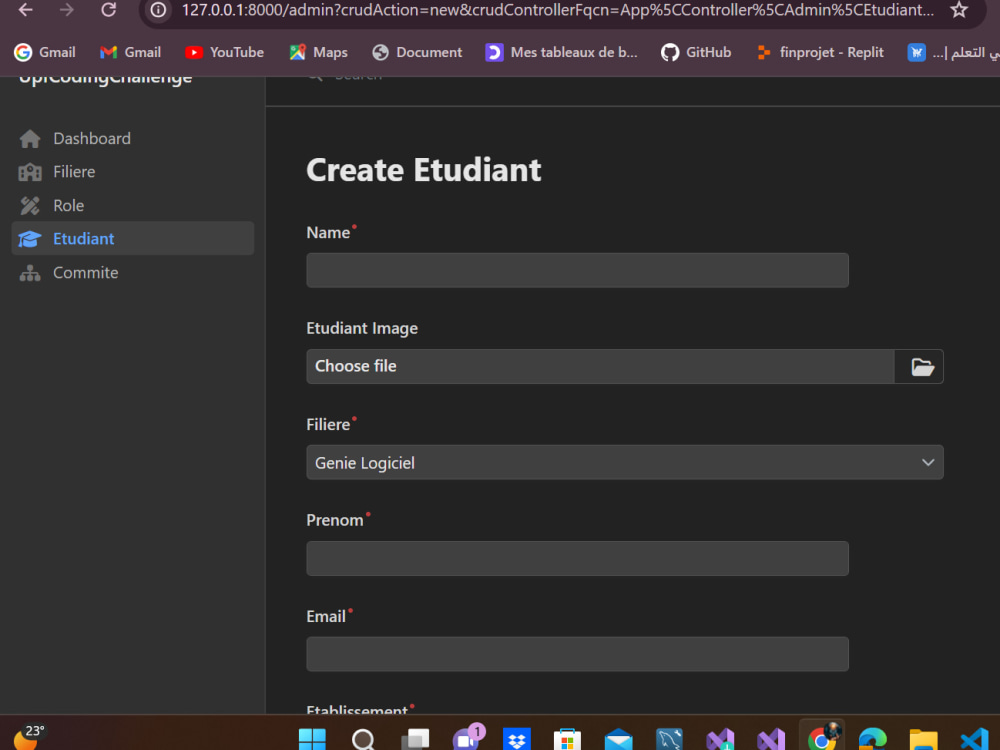Select Etudiant in sidebar menu
Screen dimensions: 1000x750
click(x=133, y=239)
